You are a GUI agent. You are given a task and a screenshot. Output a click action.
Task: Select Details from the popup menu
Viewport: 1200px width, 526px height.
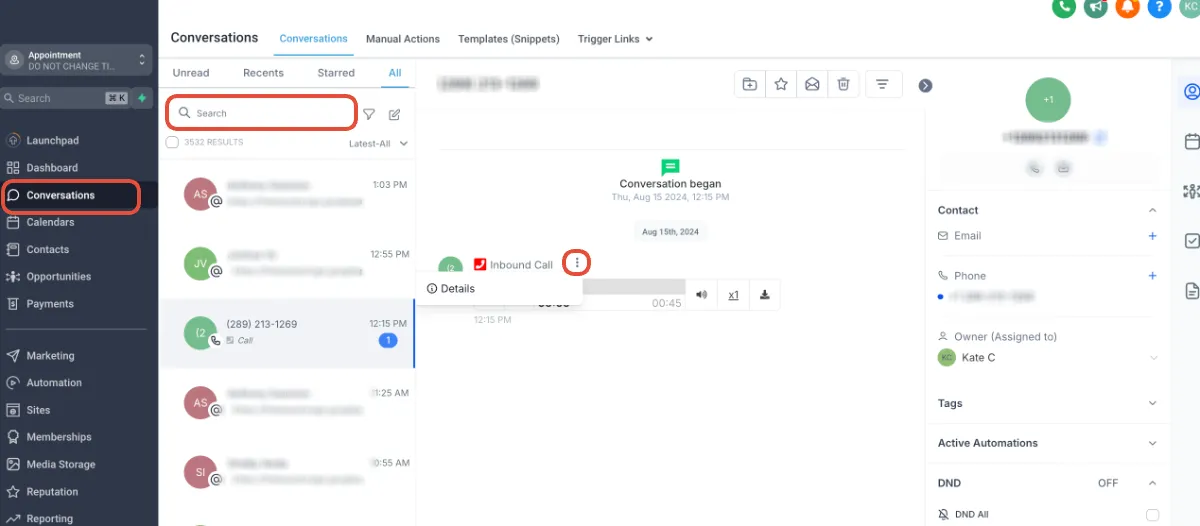point(451,289)
